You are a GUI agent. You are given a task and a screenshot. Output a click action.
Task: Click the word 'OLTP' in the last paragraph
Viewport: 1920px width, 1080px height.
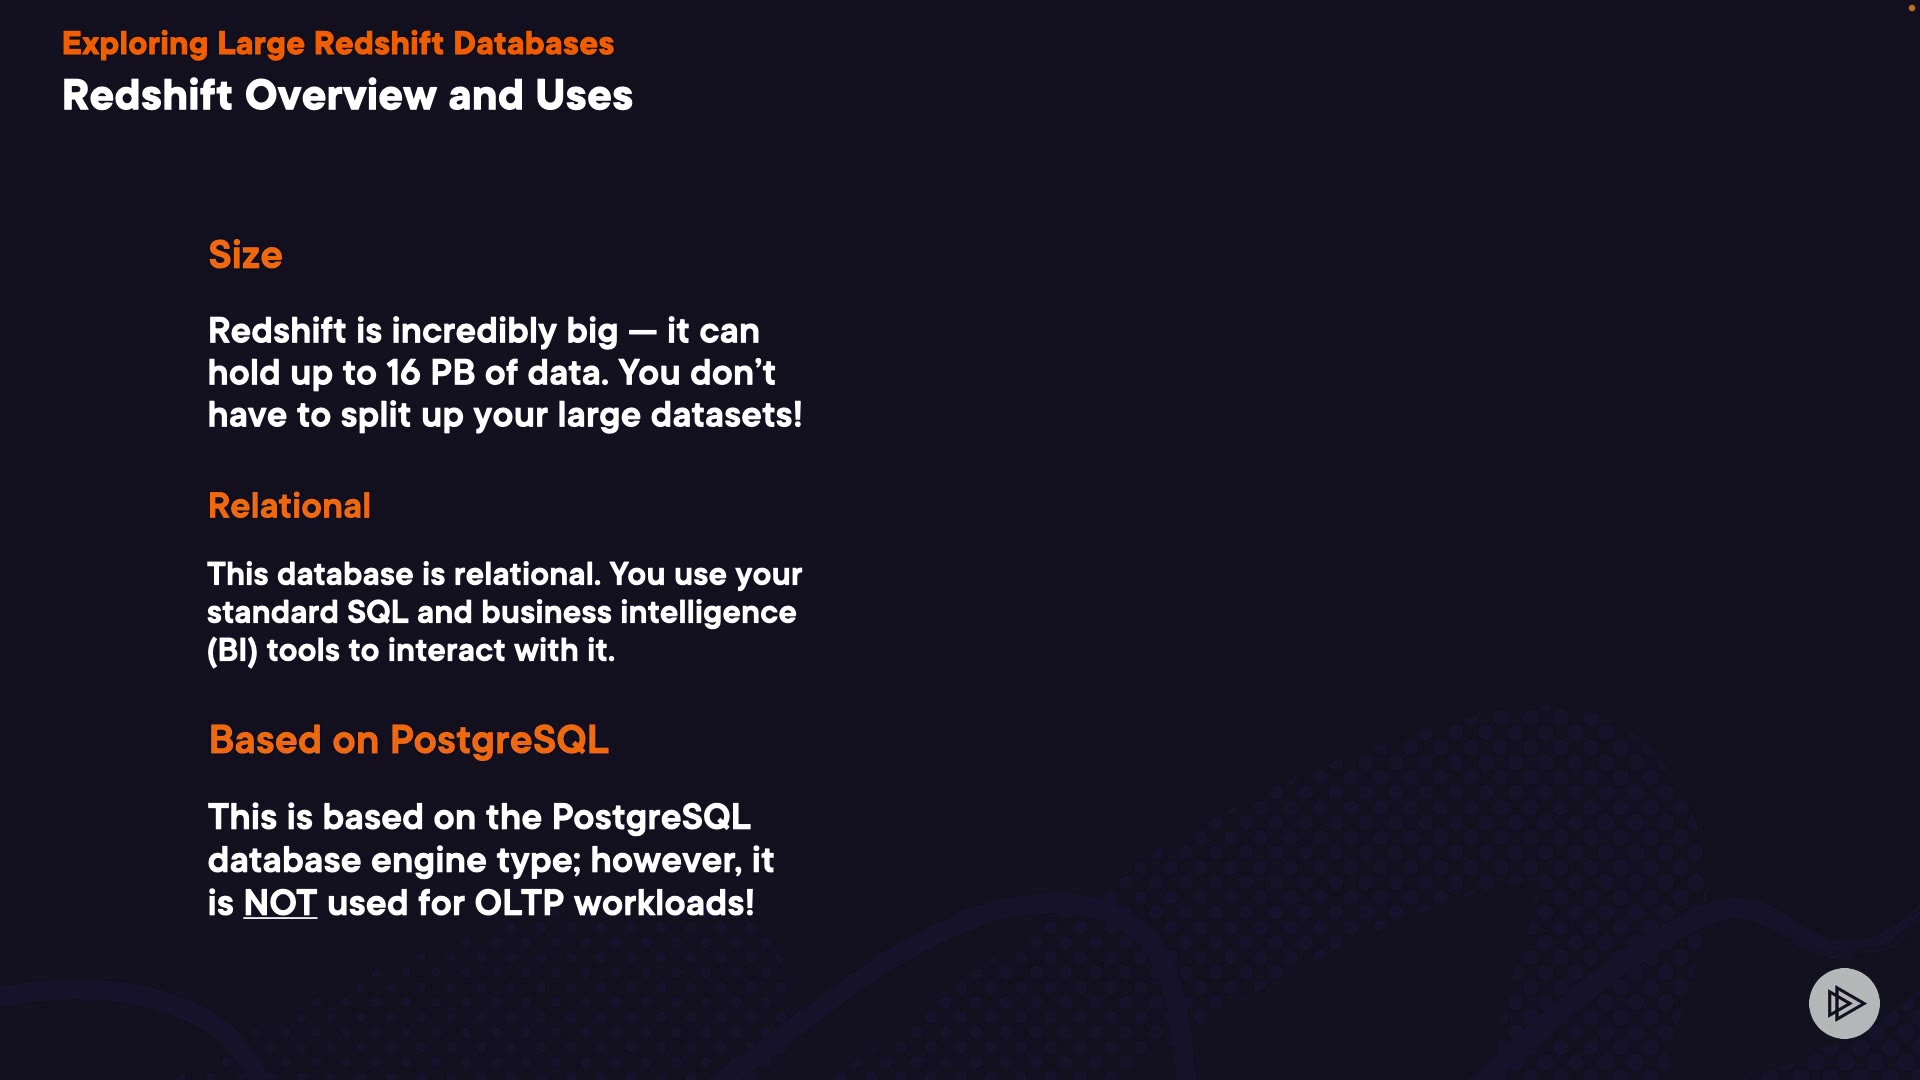519,903
